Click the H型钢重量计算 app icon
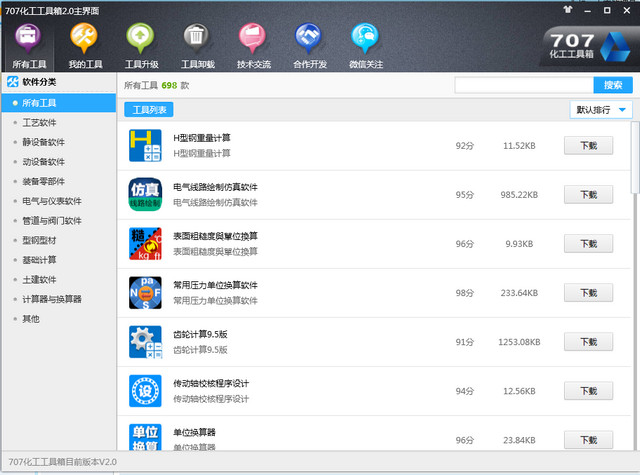 [145, 145]
